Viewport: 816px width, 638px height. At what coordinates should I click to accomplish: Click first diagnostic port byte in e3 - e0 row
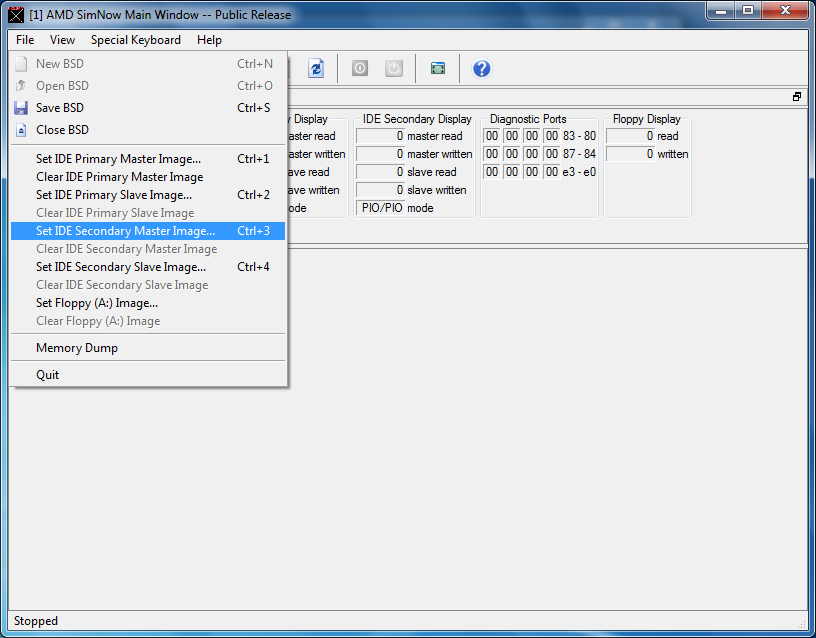[492, 172]
